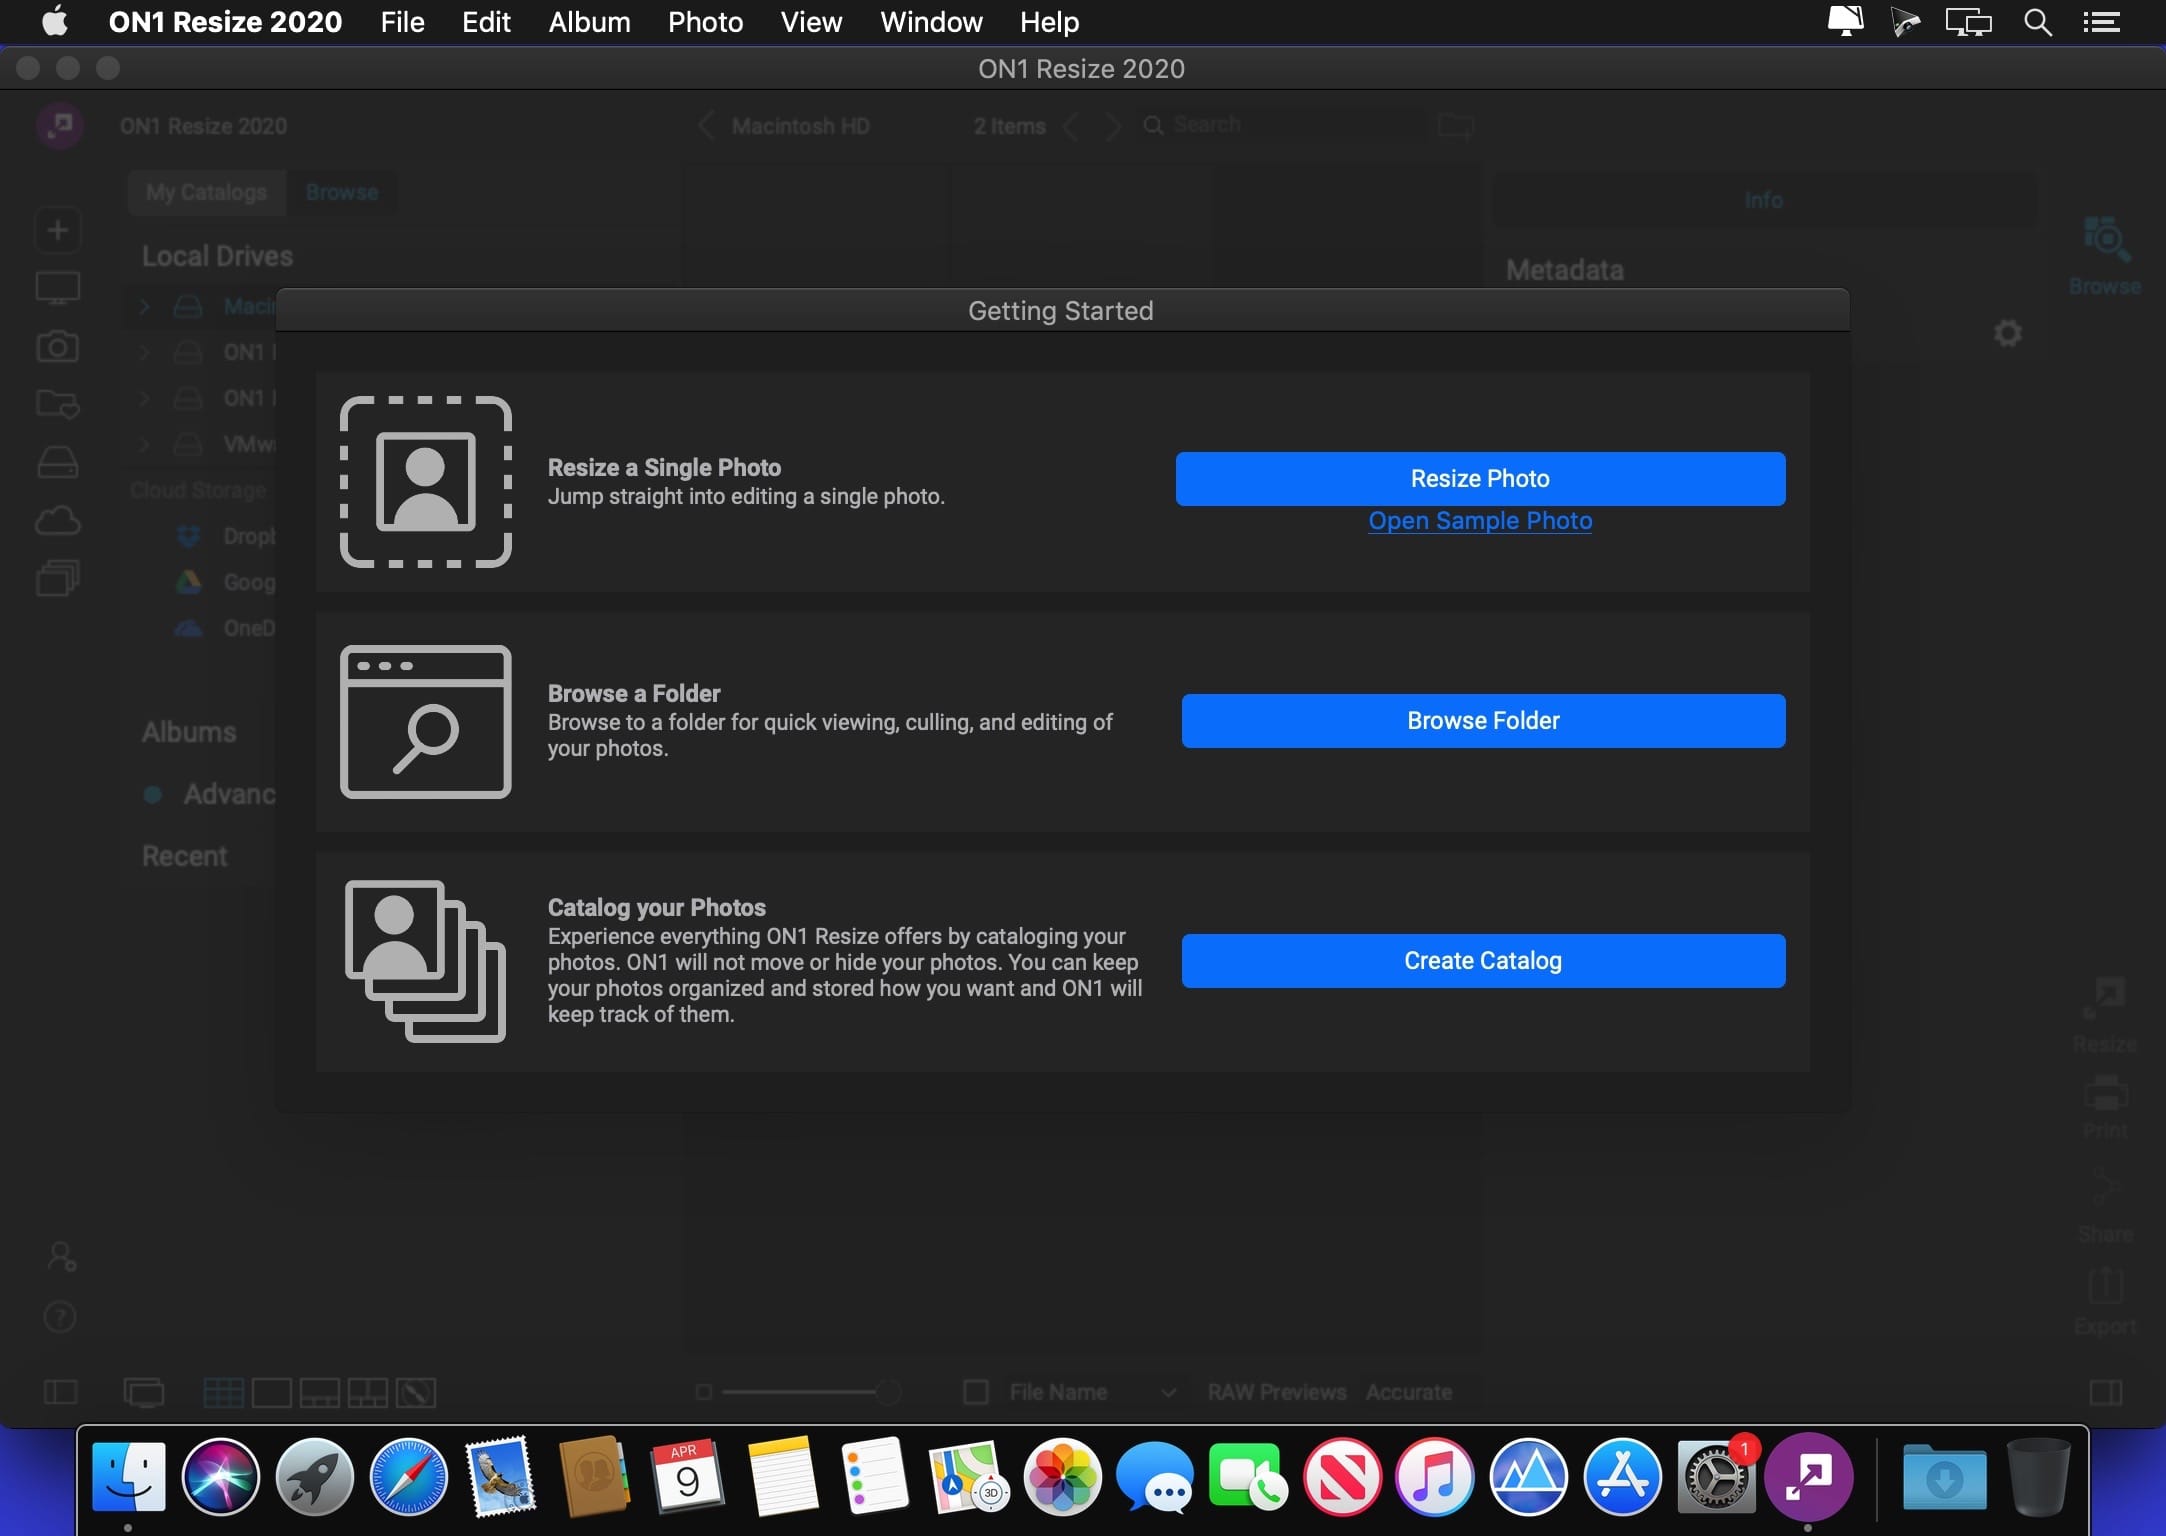Toggle the right panel visibility icon

coord(2106,1392)
